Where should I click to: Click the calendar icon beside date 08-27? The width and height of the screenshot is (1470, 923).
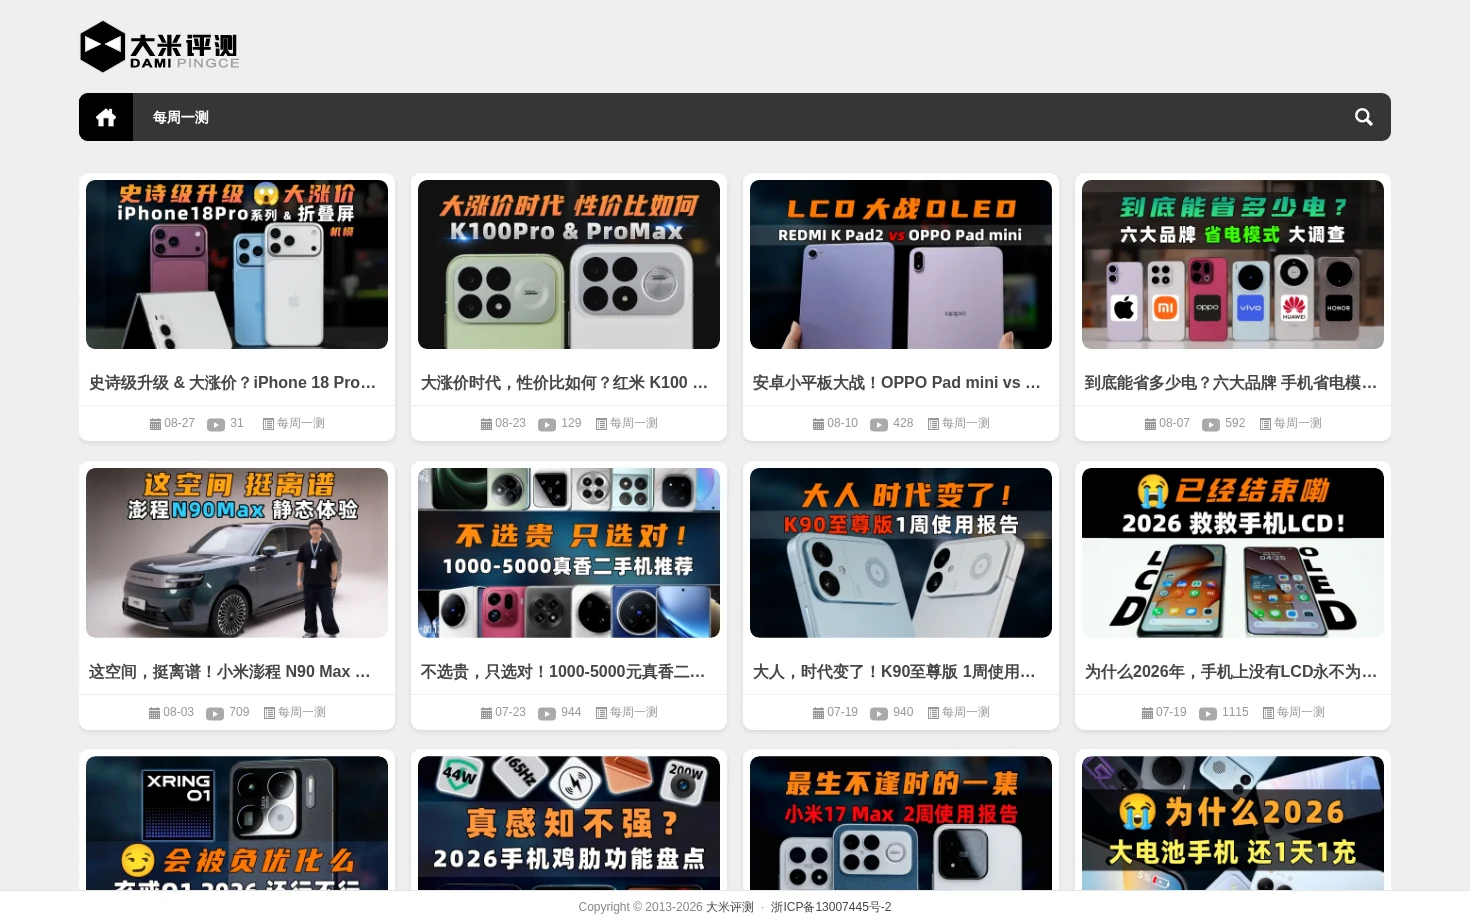155,424
